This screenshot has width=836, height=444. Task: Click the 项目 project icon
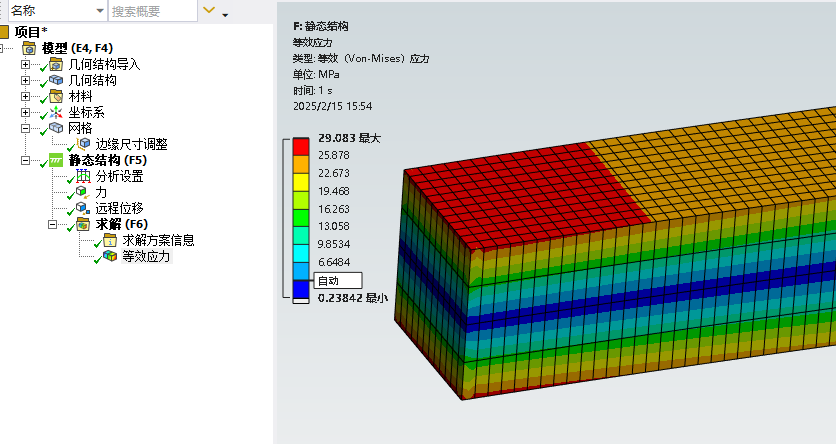pos(3,32)
